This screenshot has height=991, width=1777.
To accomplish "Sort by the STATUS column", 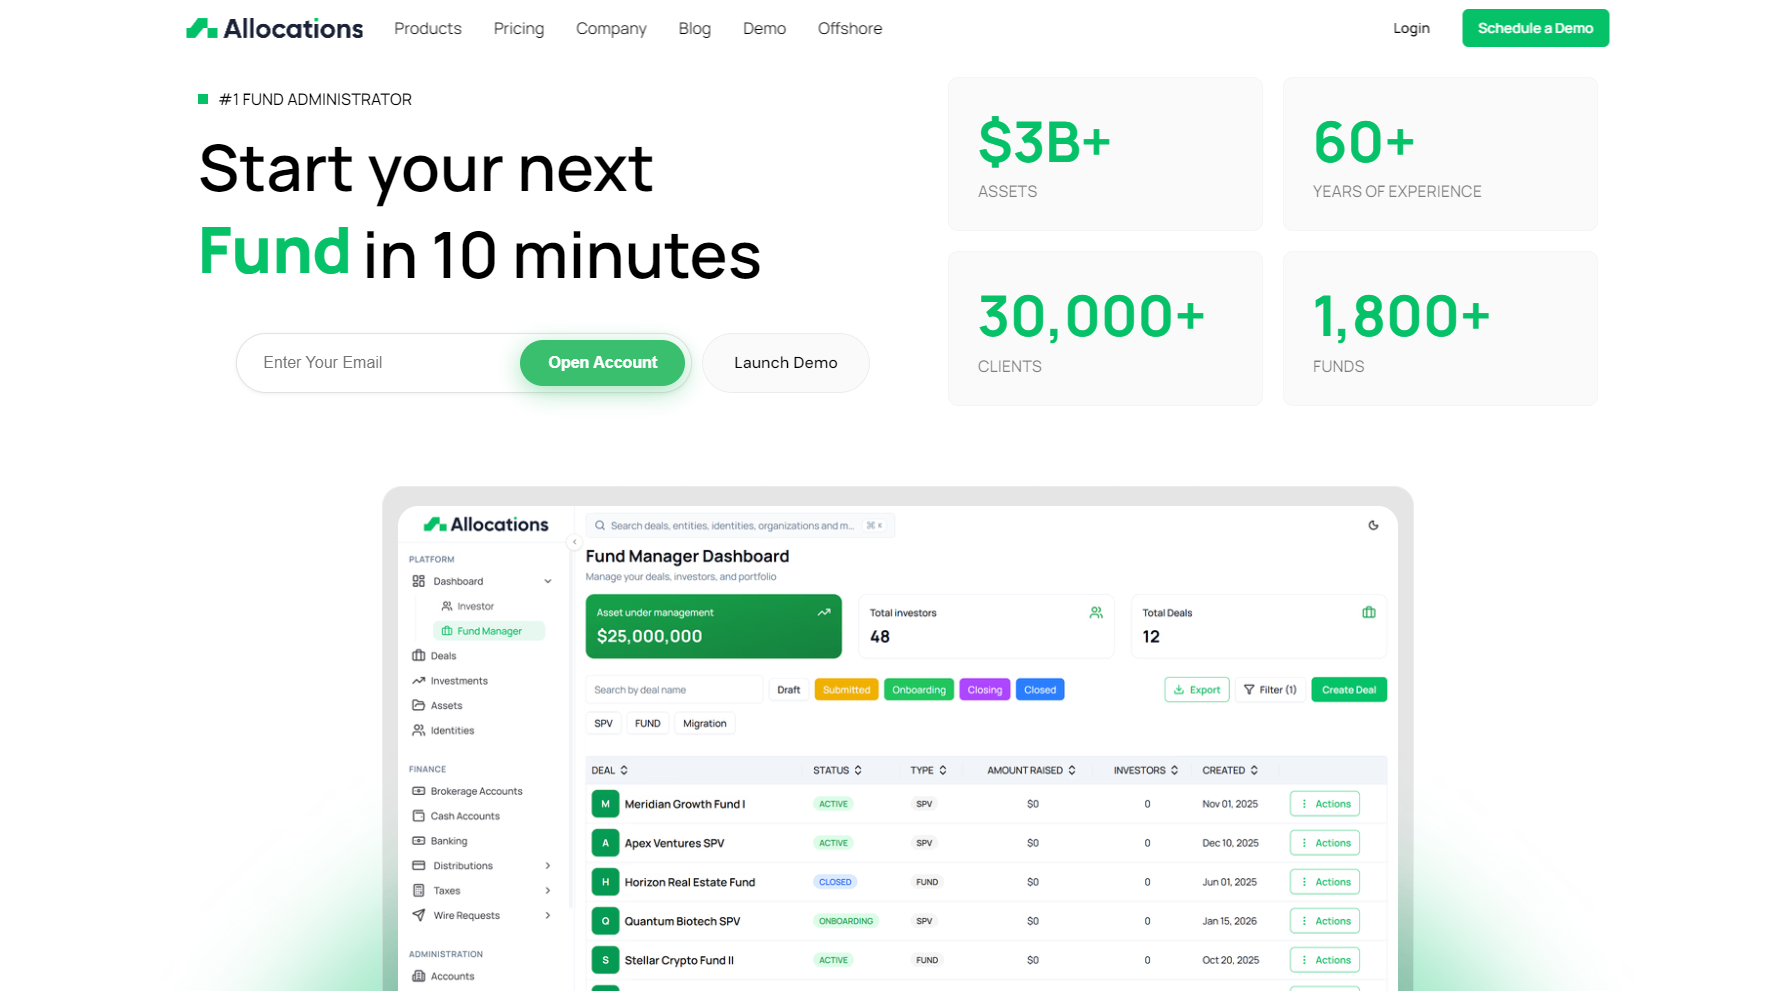I will pos(837,770).
